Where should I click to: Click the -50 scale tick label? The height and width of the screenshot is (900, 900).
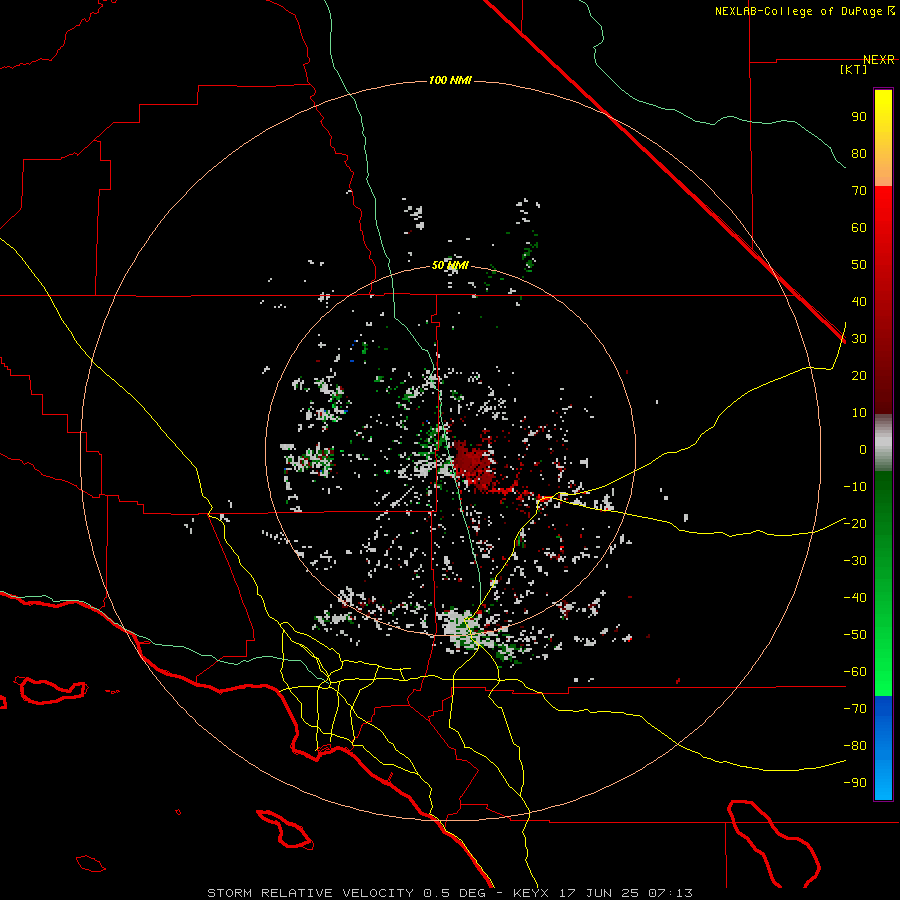(x=855, y=635)
